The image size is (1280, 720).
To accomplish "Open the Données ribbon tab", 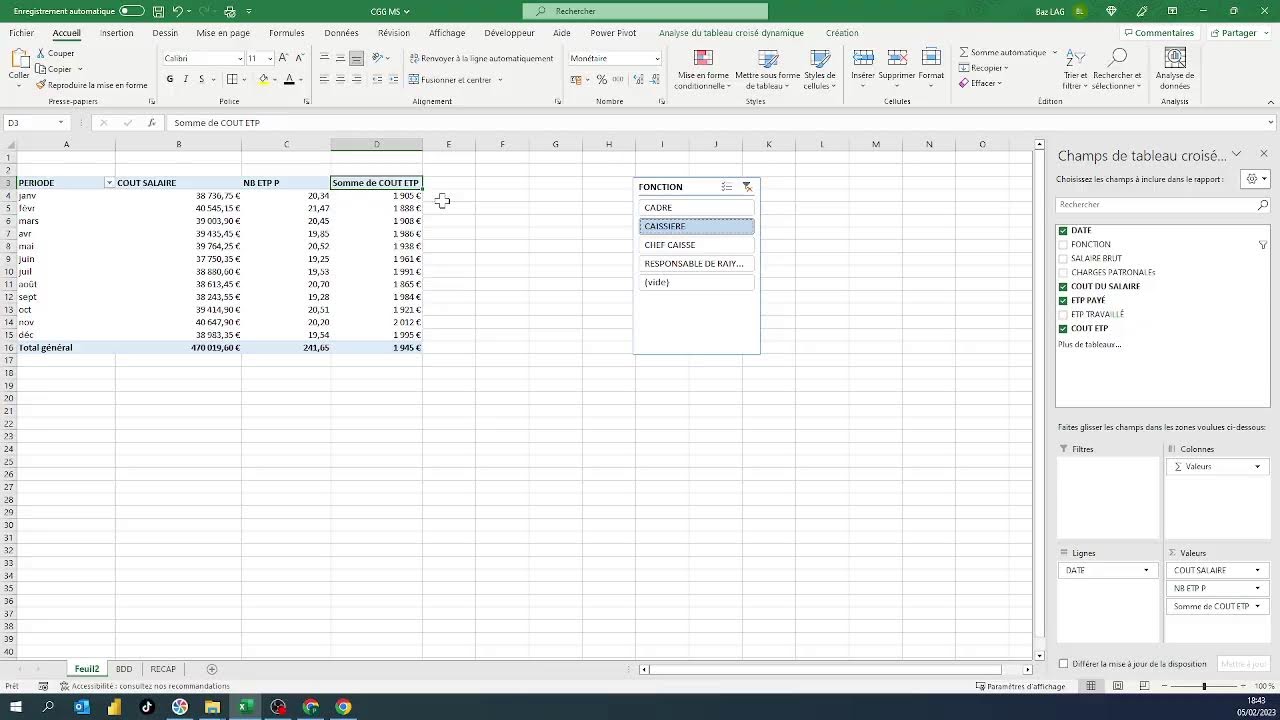I will pos(341,33).
